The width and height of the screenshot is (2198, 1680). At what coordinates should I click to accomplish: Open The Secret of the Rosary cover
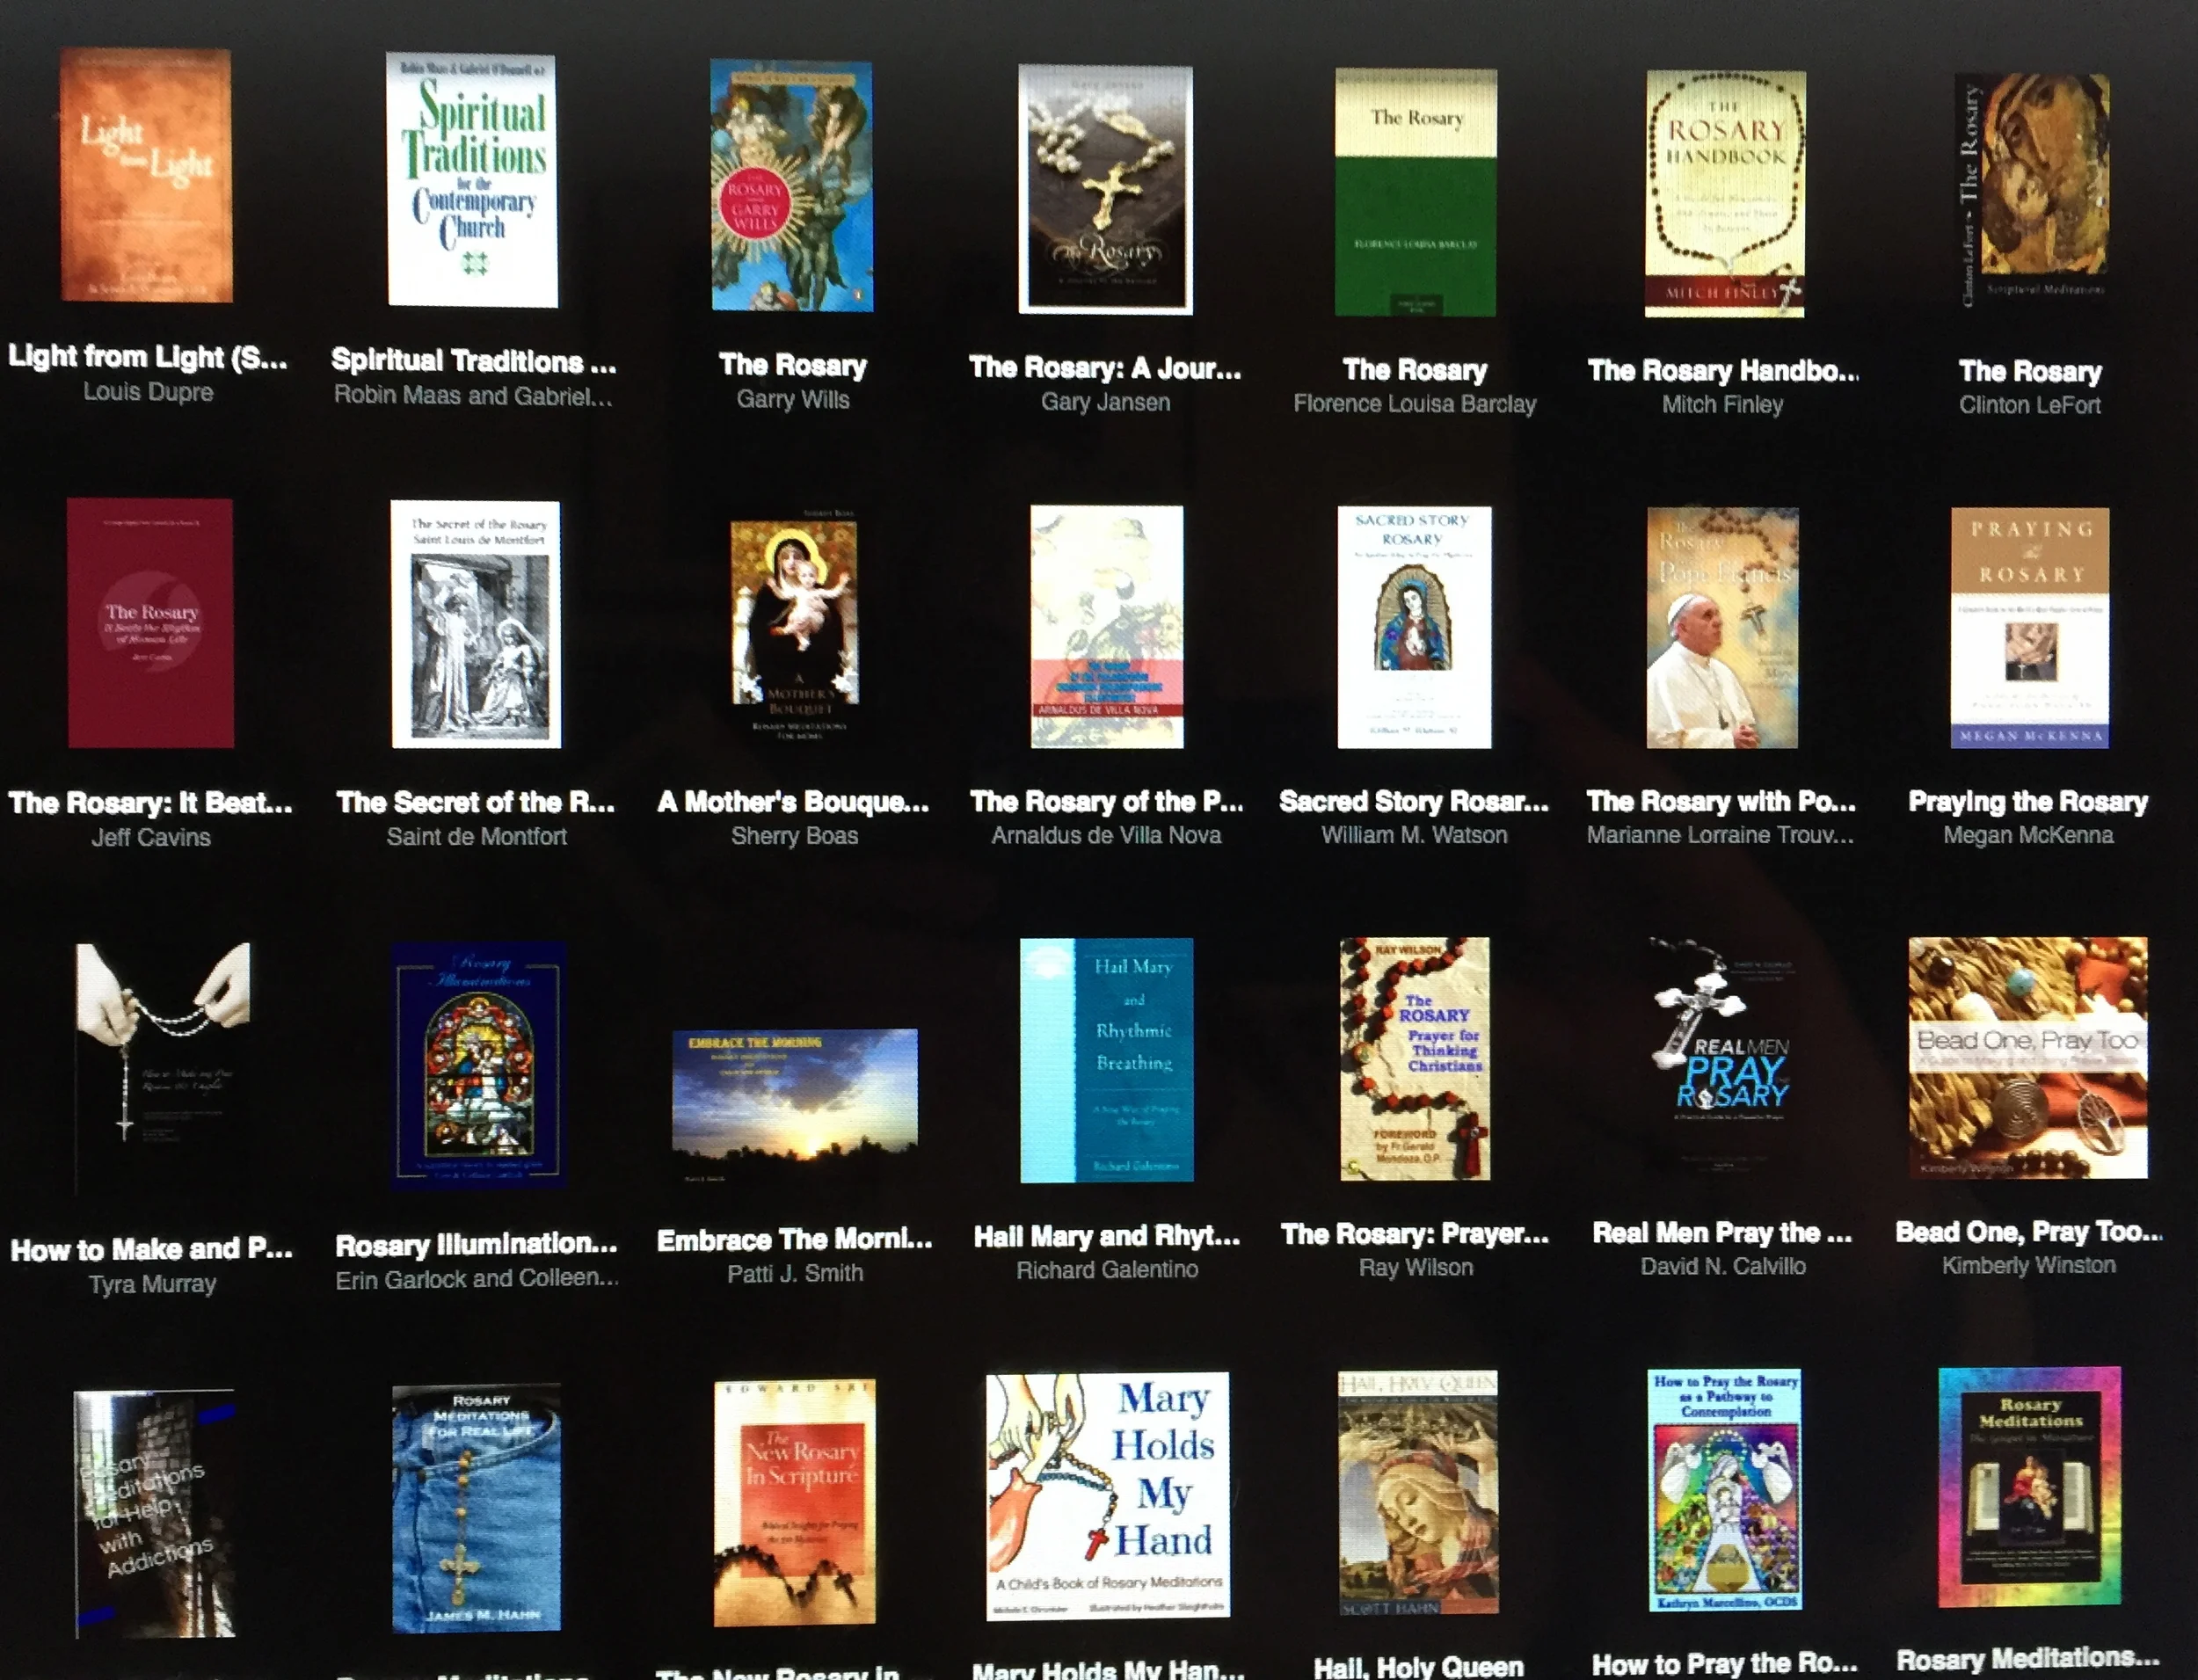click(476, 624)
